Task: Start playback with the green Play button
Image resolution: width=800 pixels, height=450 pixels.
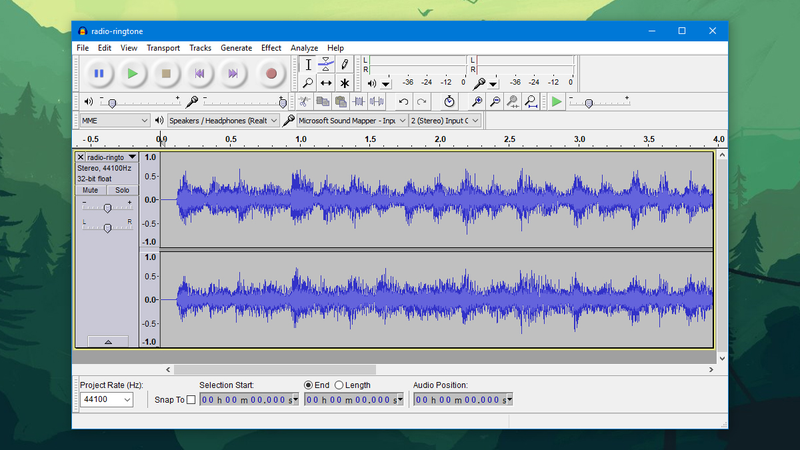Action: 132,73
